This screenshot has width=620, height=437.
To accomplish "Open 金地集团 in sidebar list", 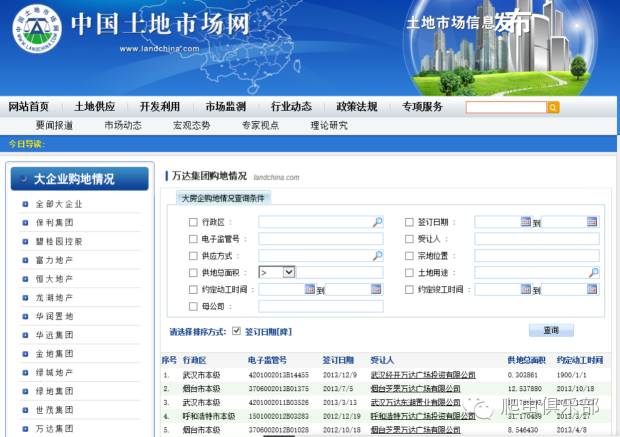I will point(54,354).
